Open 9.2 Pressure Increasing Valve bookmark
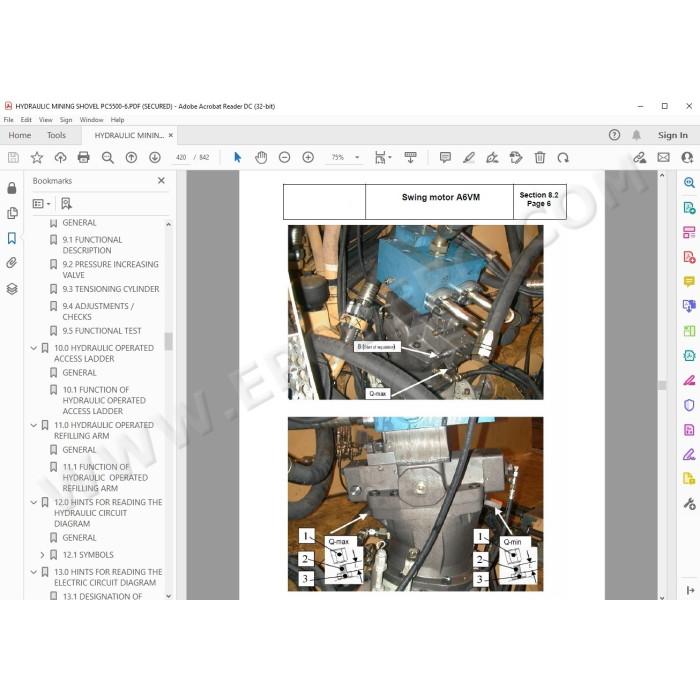 [x=110, y=269]
